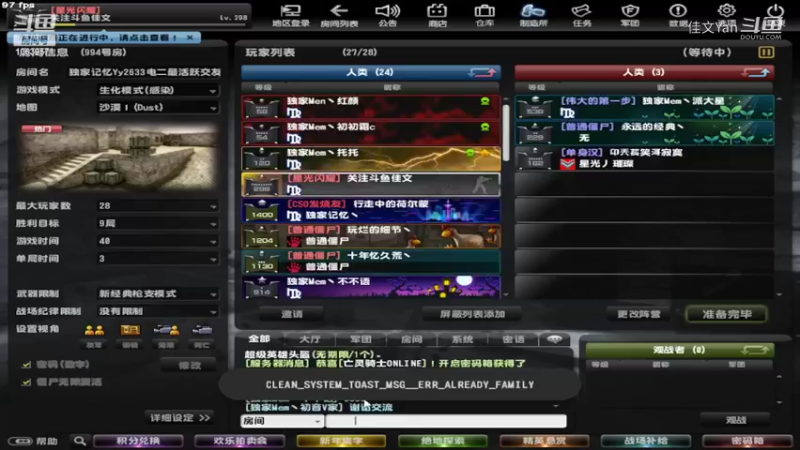Open the 地区登录 region login icon
Viewport: 800px width, 450px height.
[x=291, y=15]
